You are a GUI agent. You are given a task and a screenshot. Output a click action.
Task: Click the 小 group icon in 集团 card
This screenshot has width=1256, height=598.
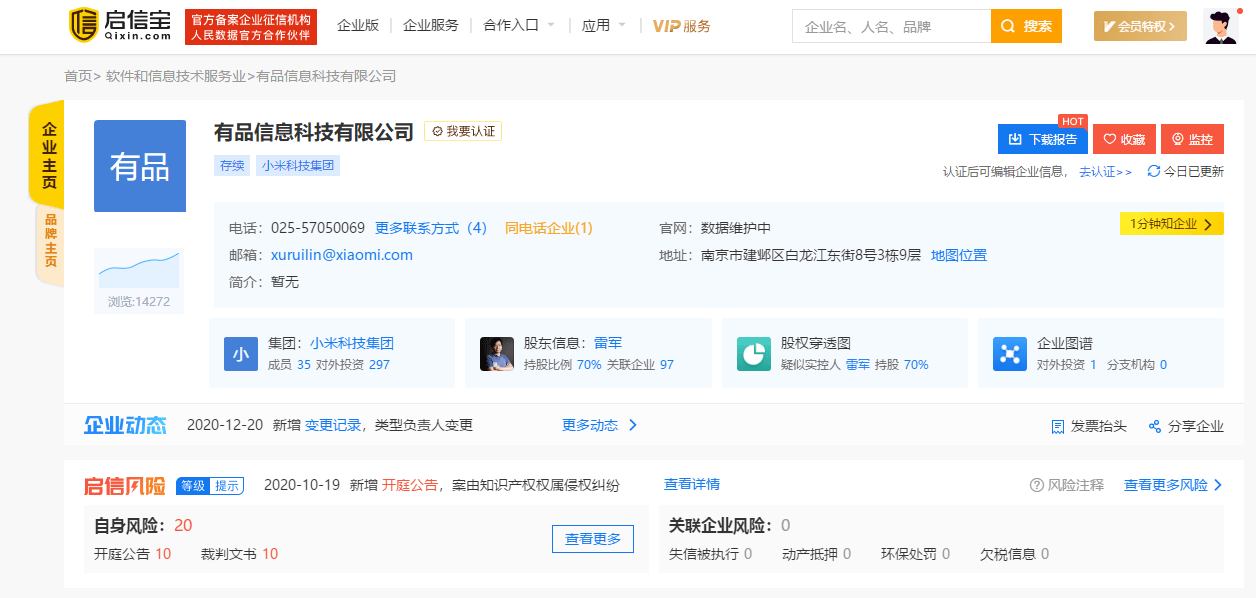coord(241,354)
